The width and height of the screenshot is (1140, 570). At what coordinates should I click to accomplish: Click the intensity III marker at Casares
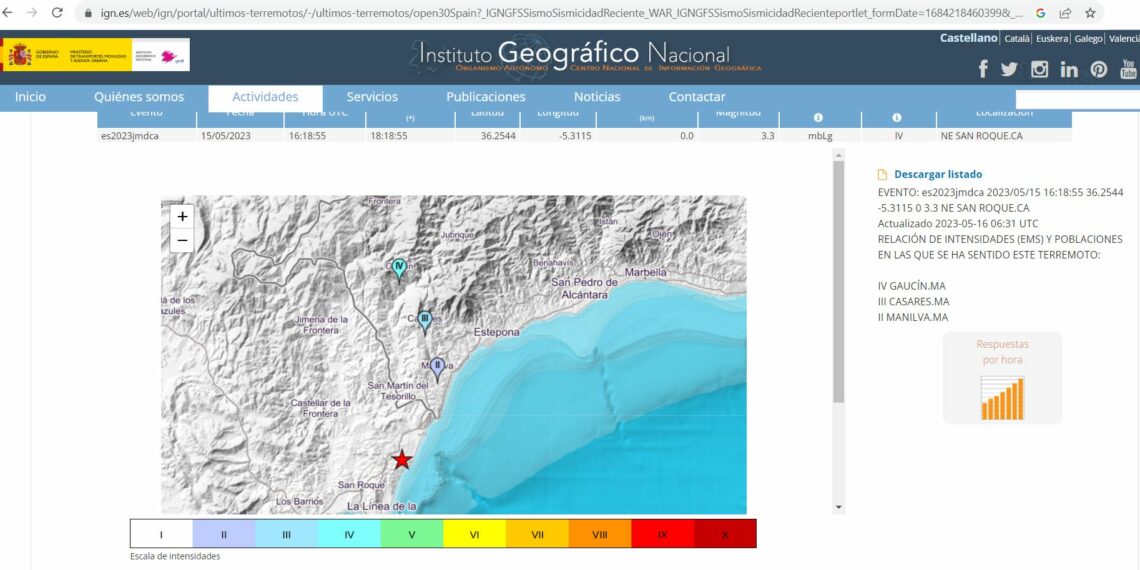click(x=425, y=320)
